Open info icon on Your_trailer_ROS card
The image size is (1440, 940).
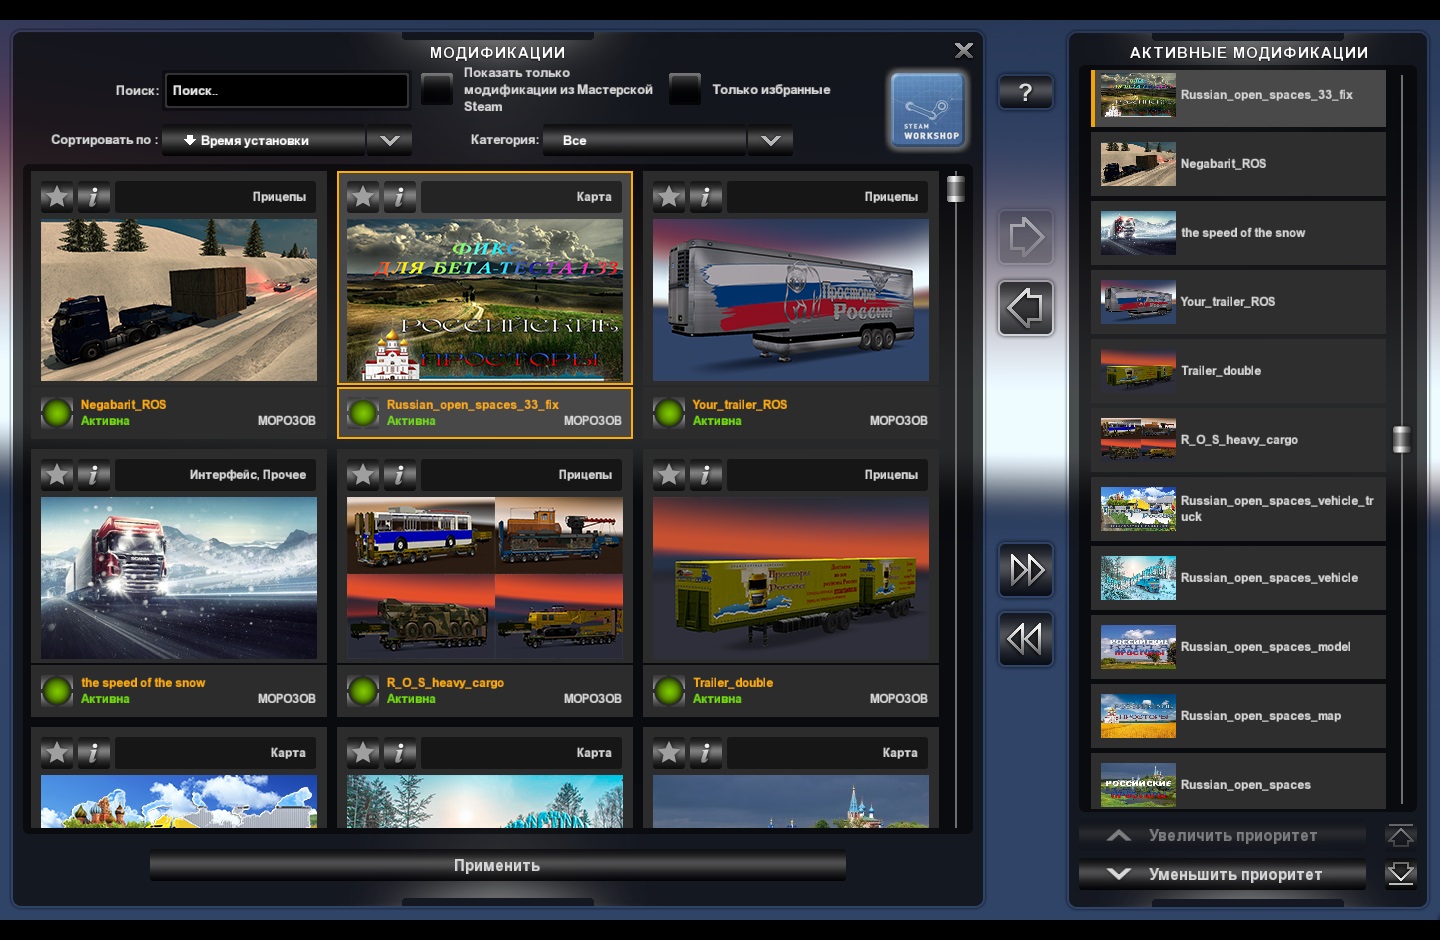pyautogui.click(x=705, y=197)
